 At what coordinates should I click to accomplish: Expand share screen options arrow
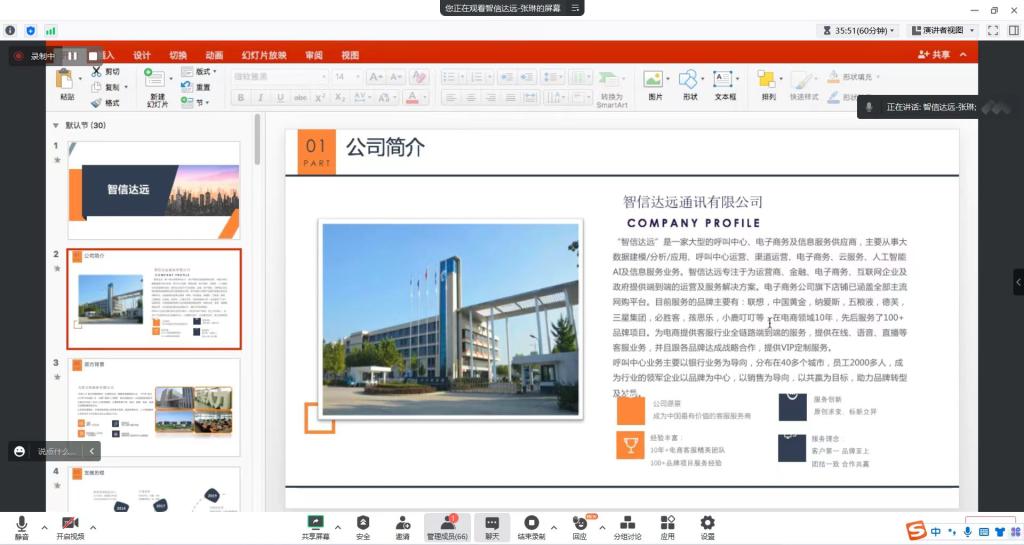tap(338, 527)
